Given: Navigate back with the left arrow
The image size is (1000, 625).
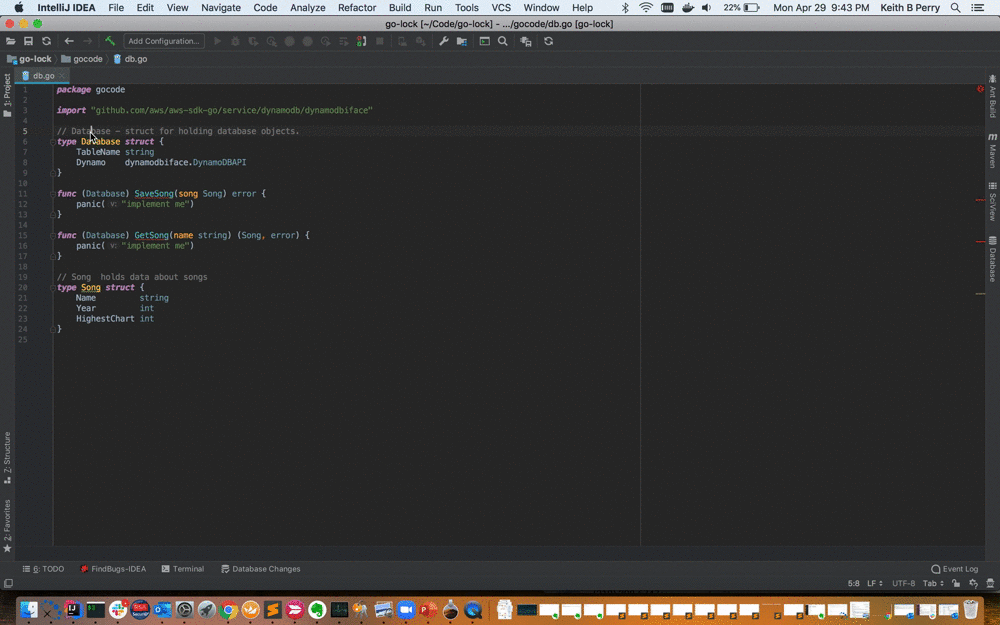Looking at the screenshot, I should pos(69,41).
